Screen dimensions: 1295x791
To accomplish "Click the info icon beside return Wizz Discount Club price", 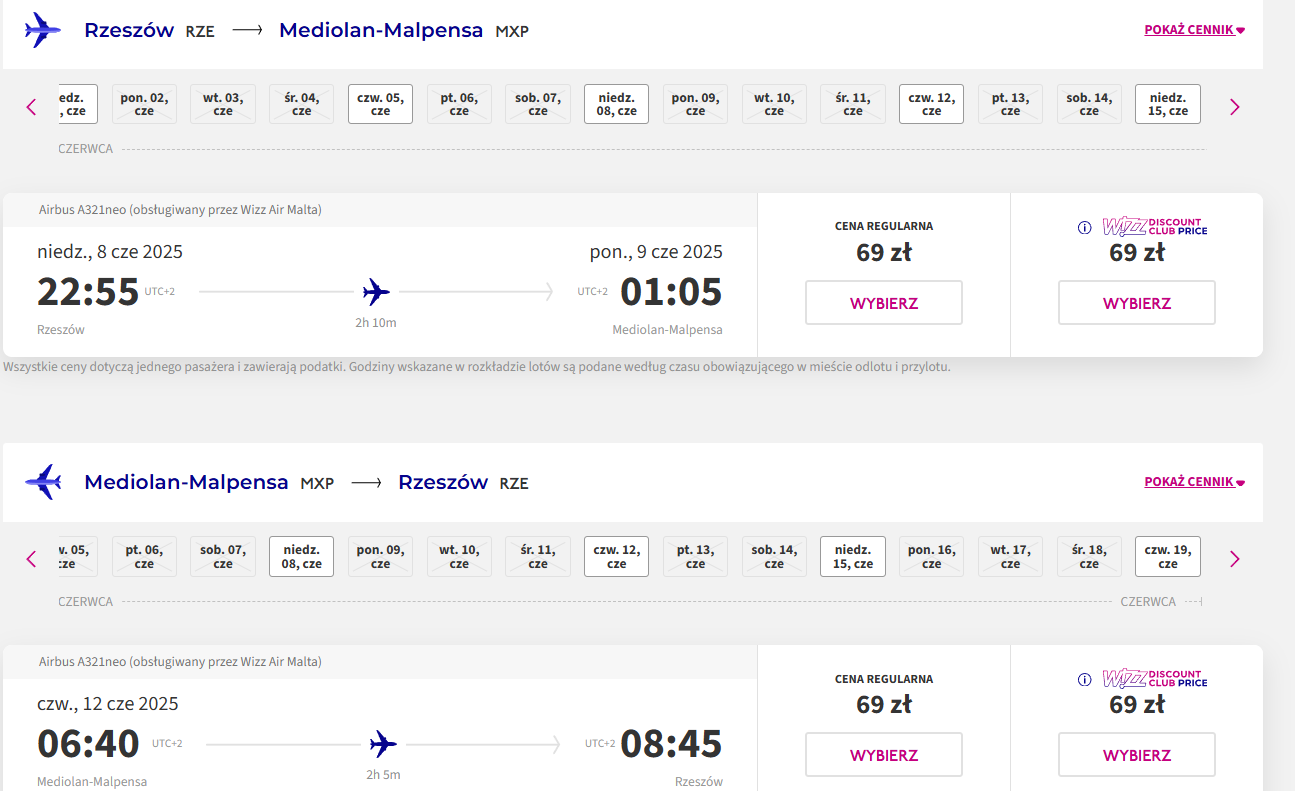I will click(x=1084, y=680).
